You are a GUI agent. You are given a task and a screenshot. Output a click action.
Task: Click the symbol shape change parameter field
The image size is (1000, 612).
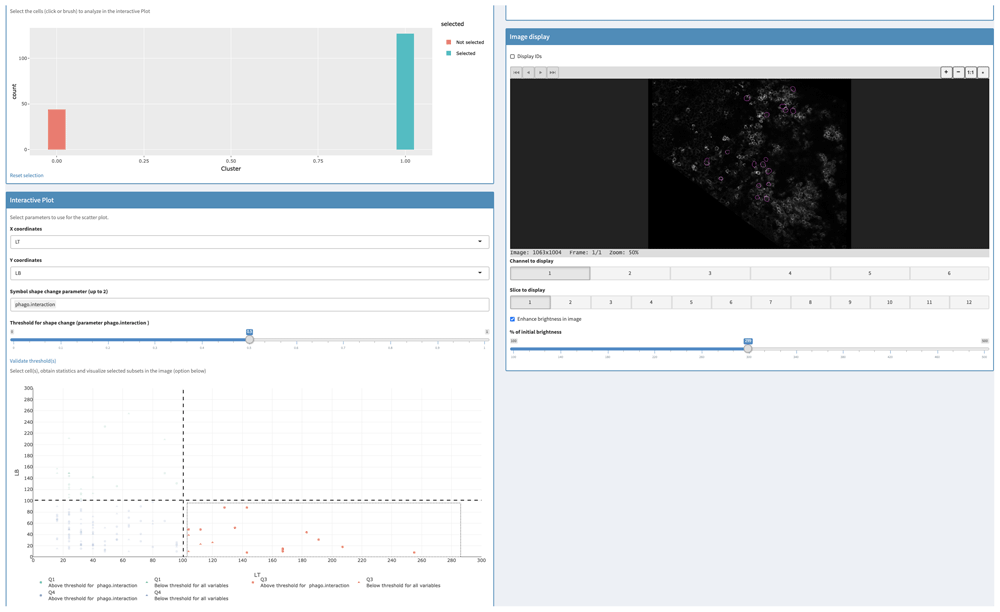[x=249, y=304]
